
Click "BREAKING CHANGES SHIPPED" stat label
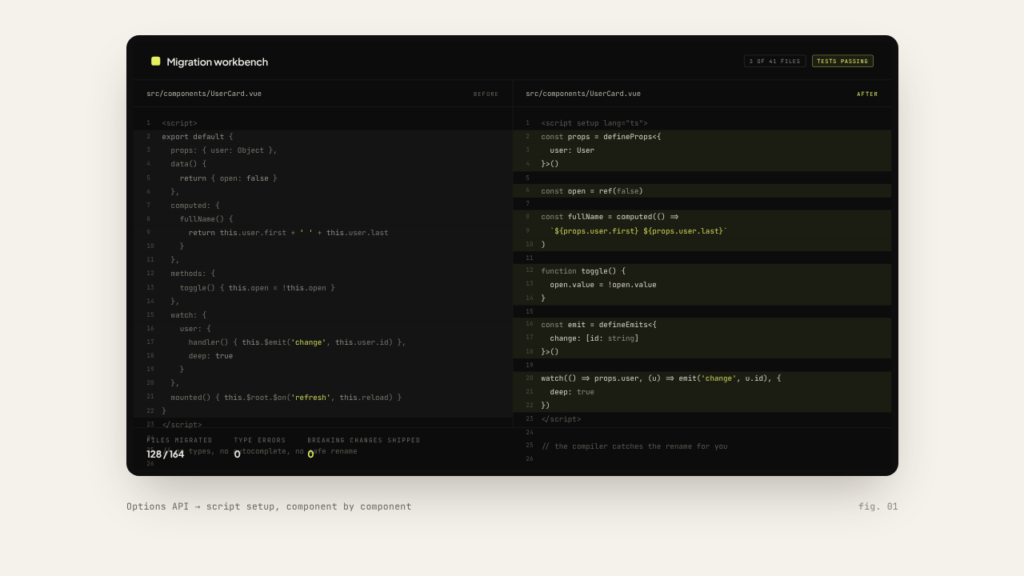[364, 440]
